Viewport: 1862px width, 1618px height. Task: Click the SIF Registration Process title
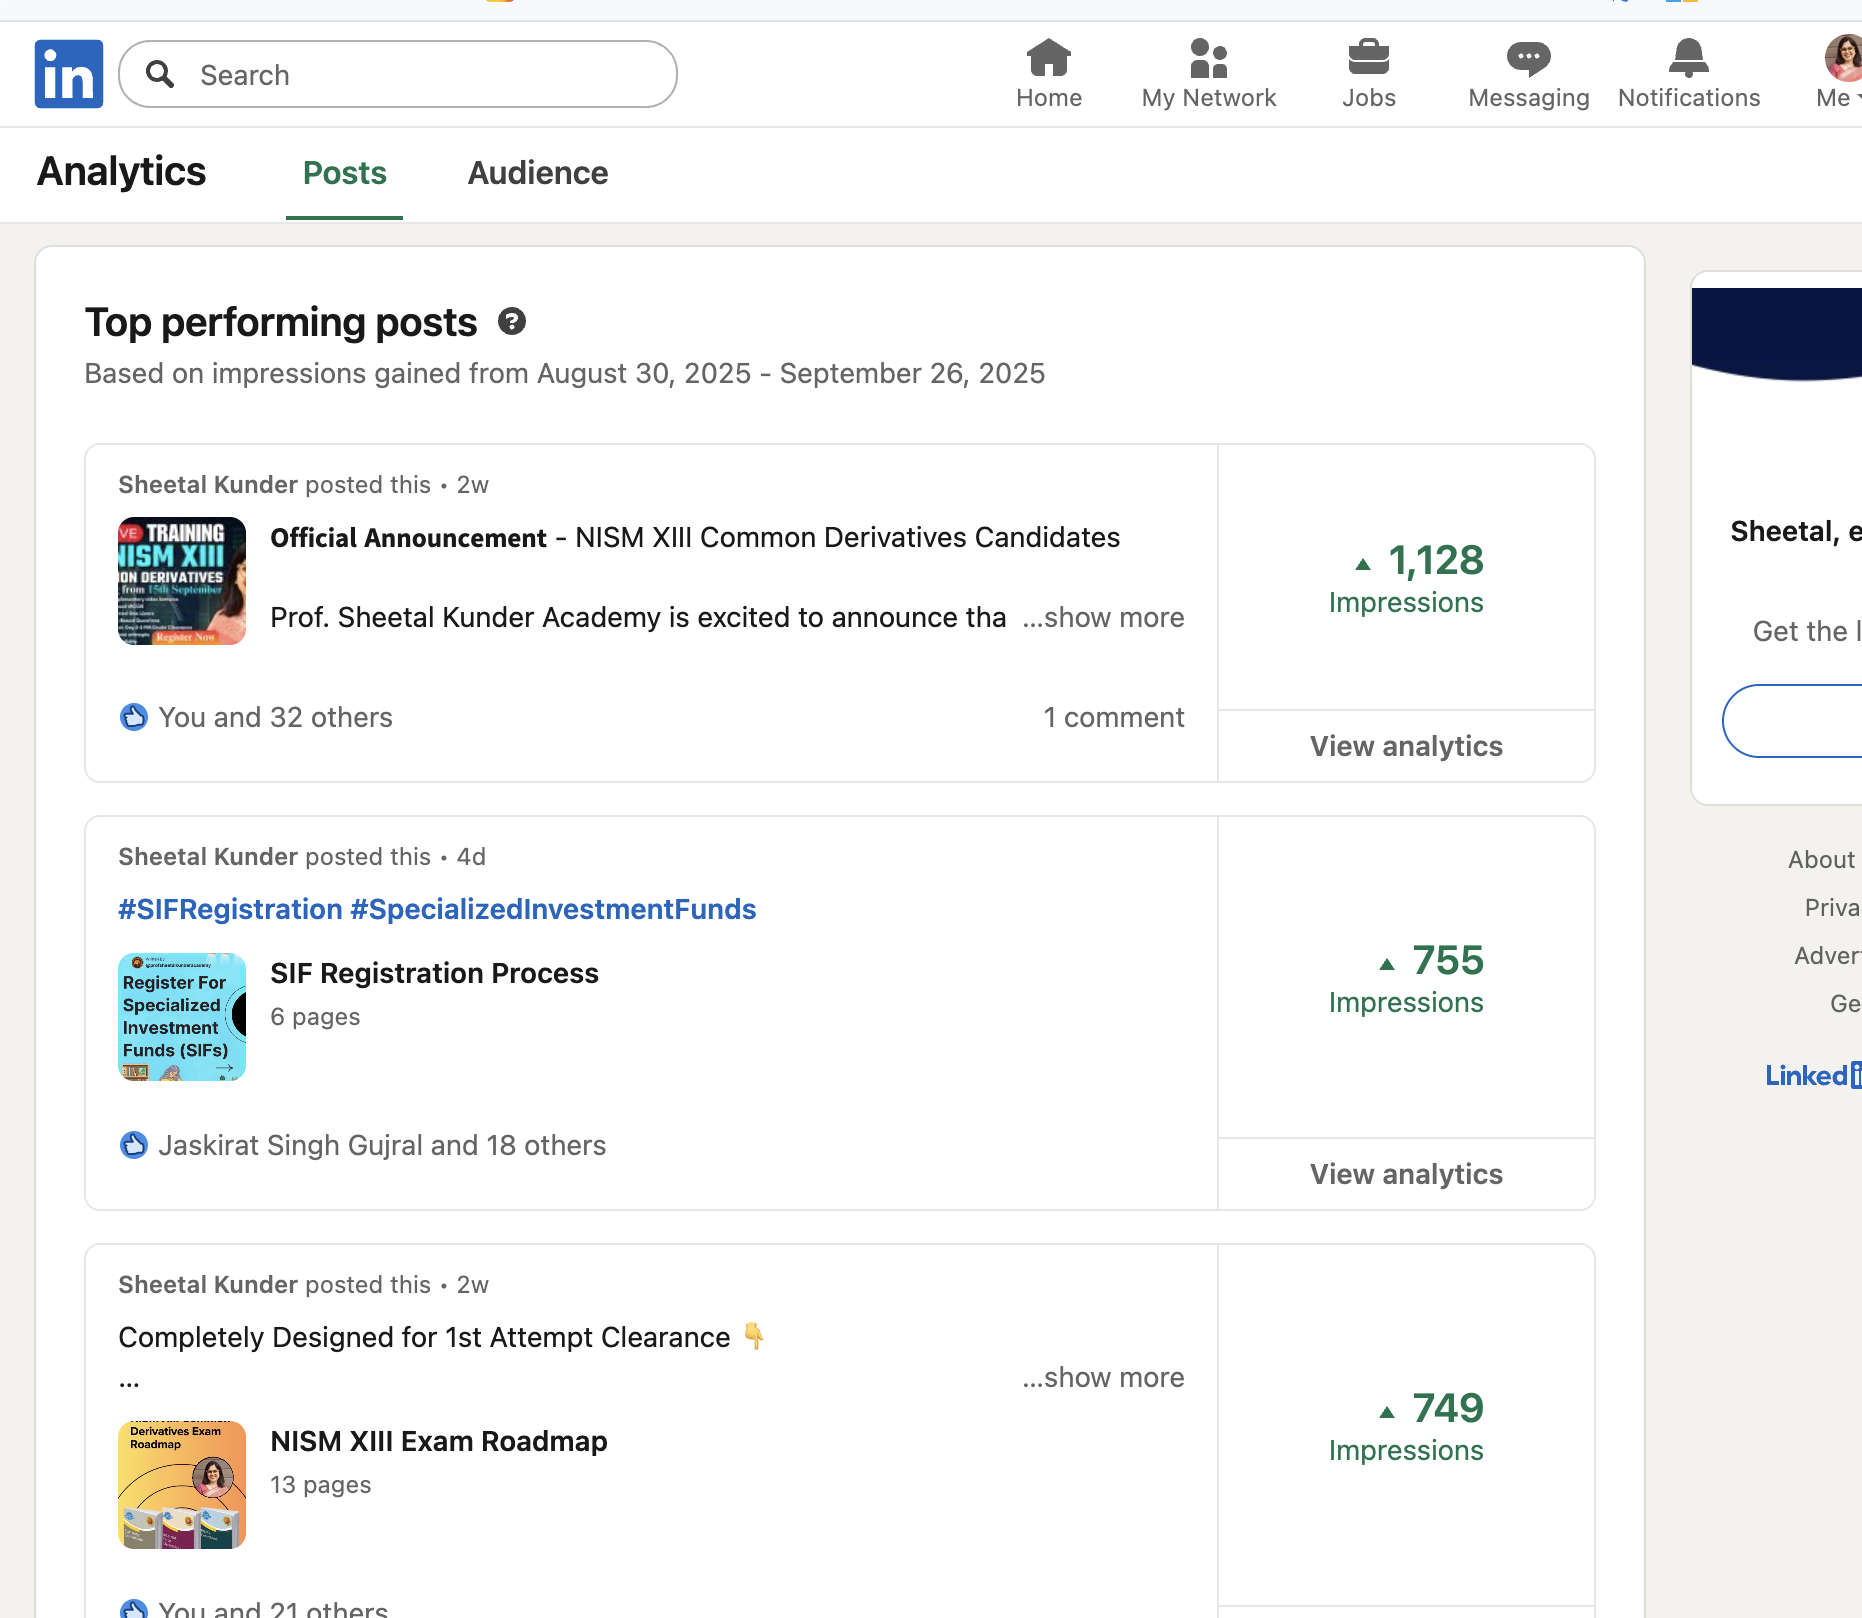pyautogui.click(x=435, y=973)
